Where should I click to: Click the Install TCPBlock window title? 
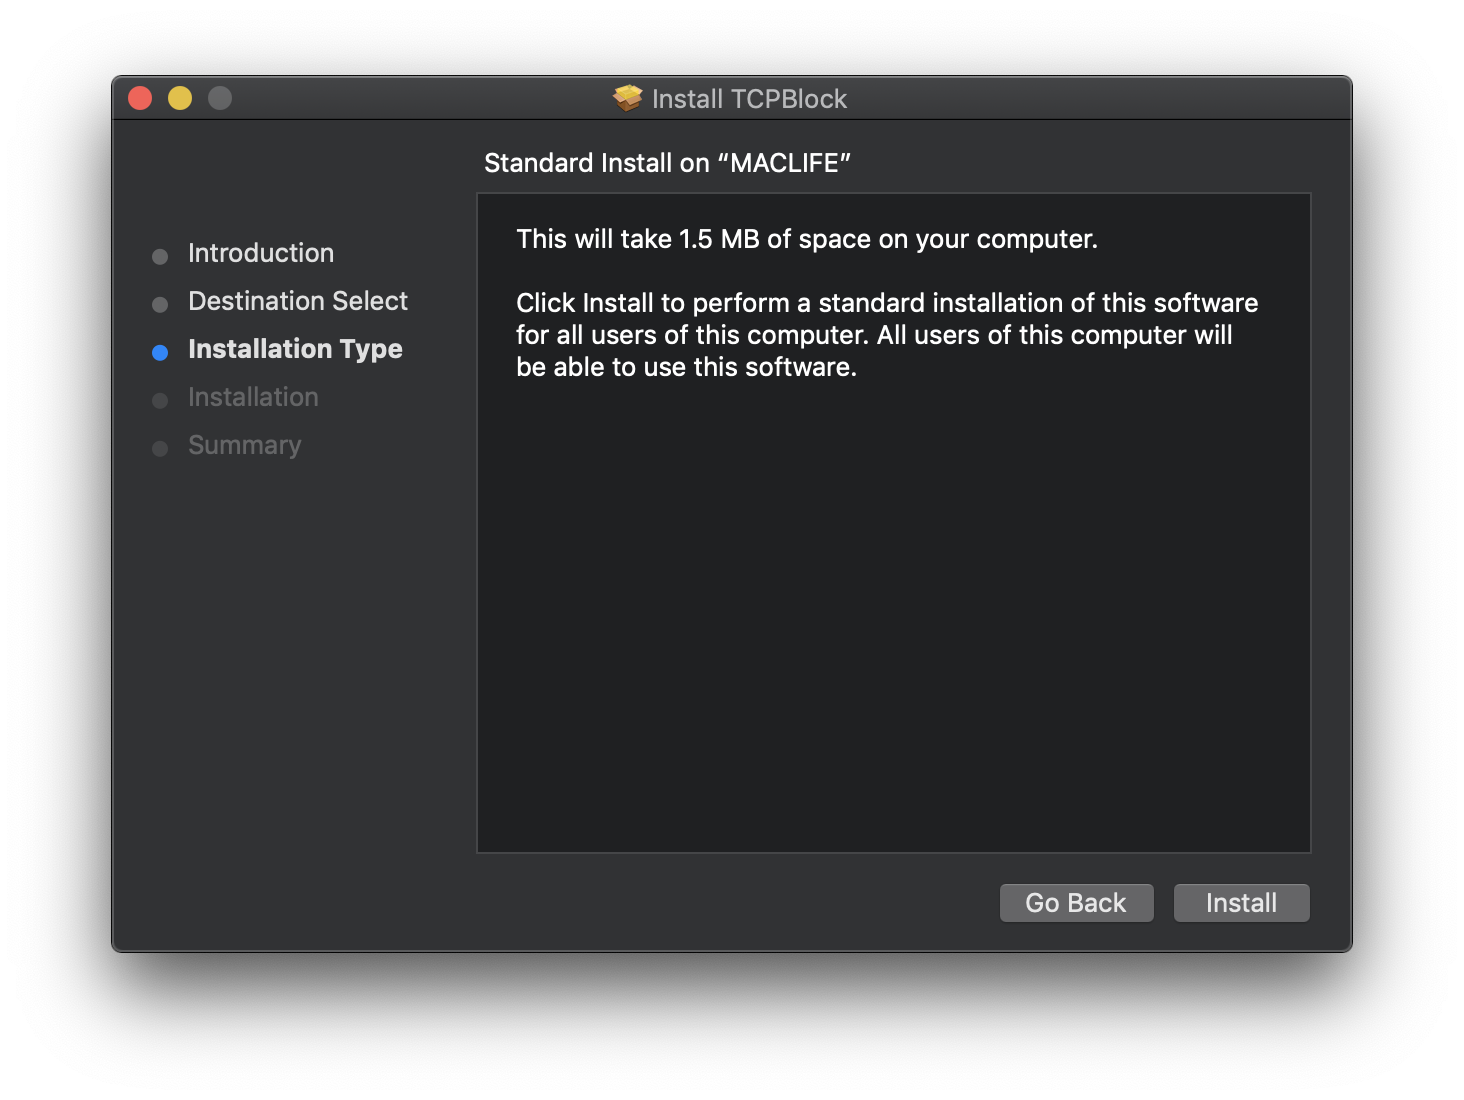(x=749, y=98)
